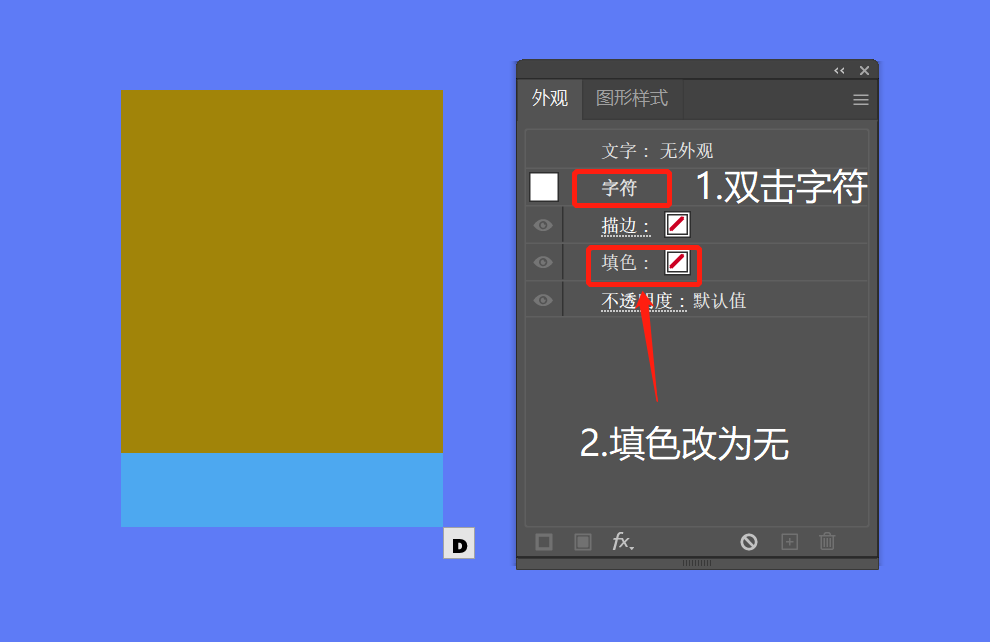Delete selected item with the trash icon

click(x=827, y=541)
